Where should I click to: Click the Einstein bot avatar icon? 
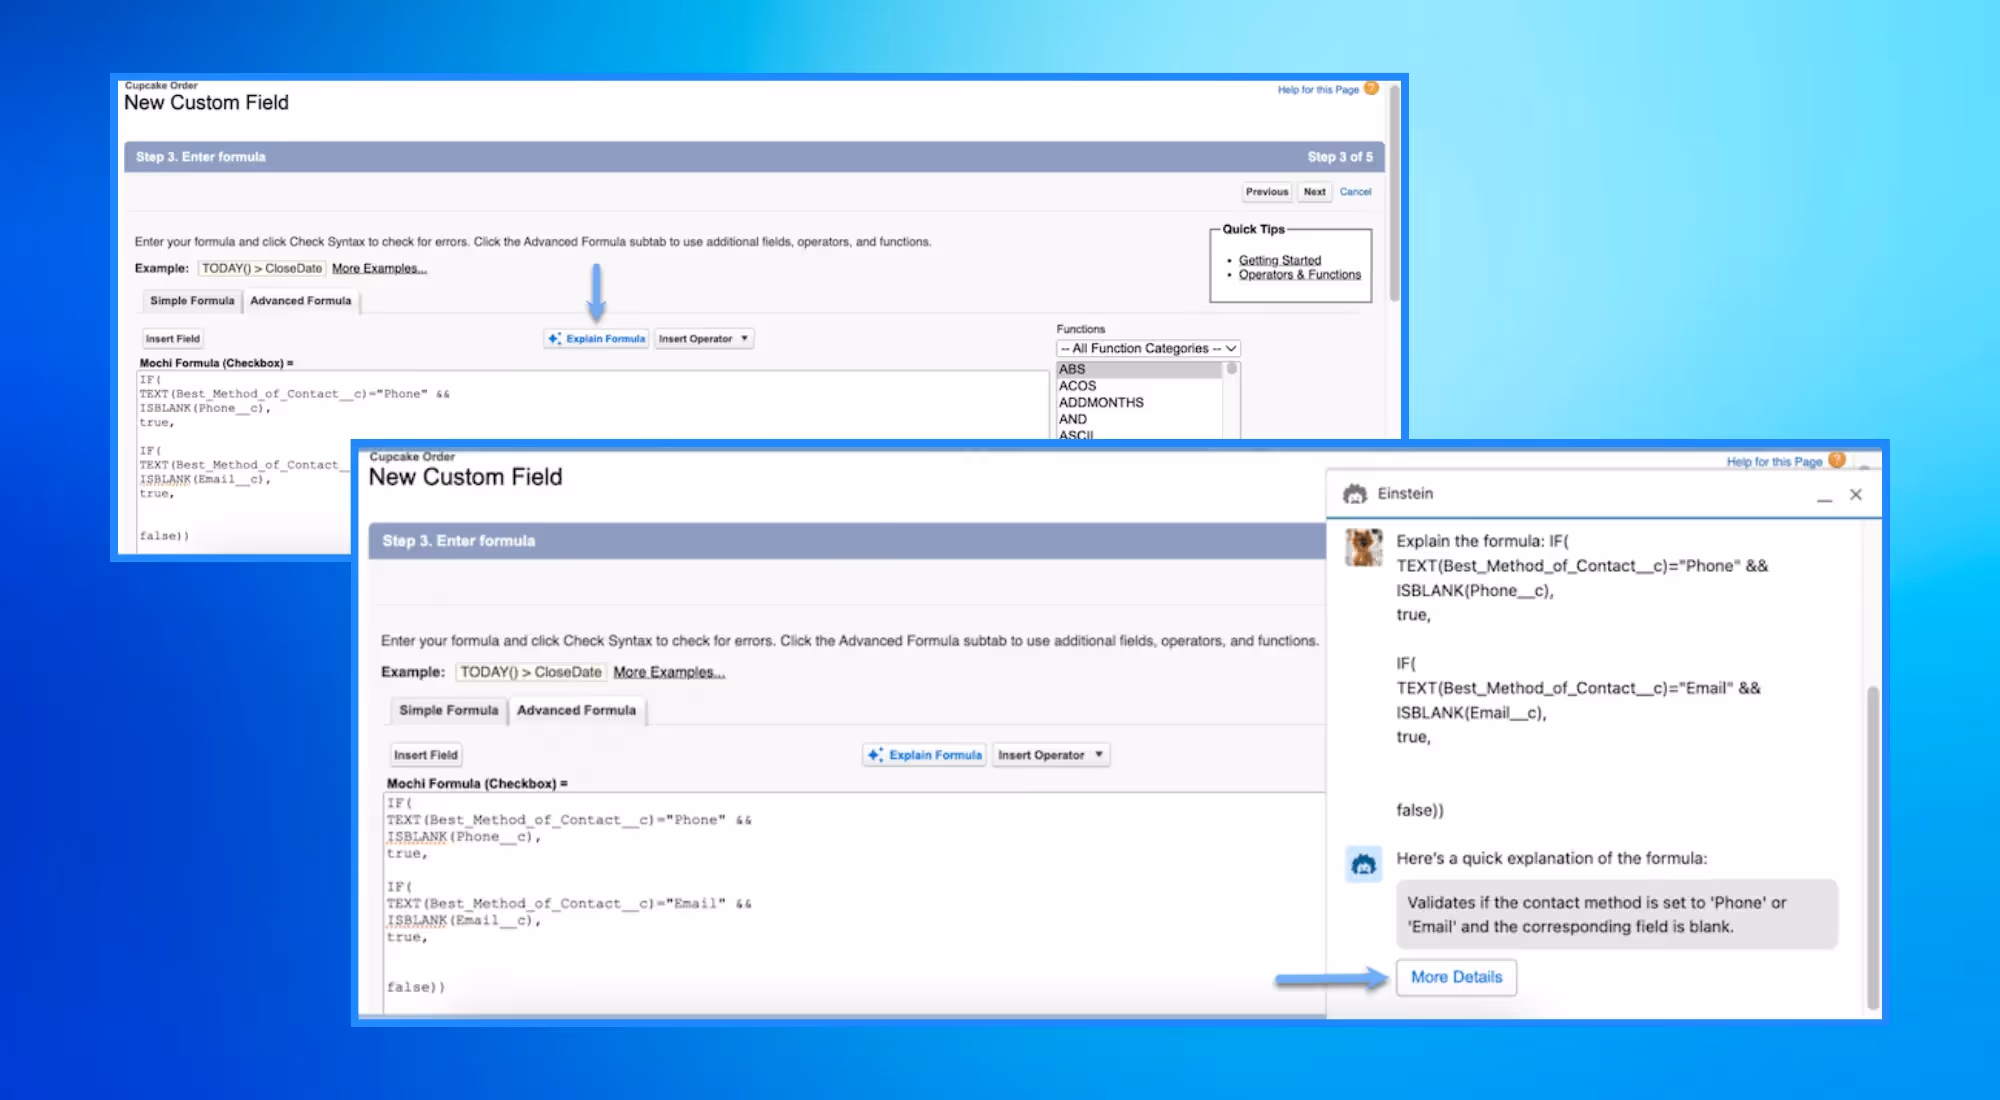click(x=1364, y=864)
